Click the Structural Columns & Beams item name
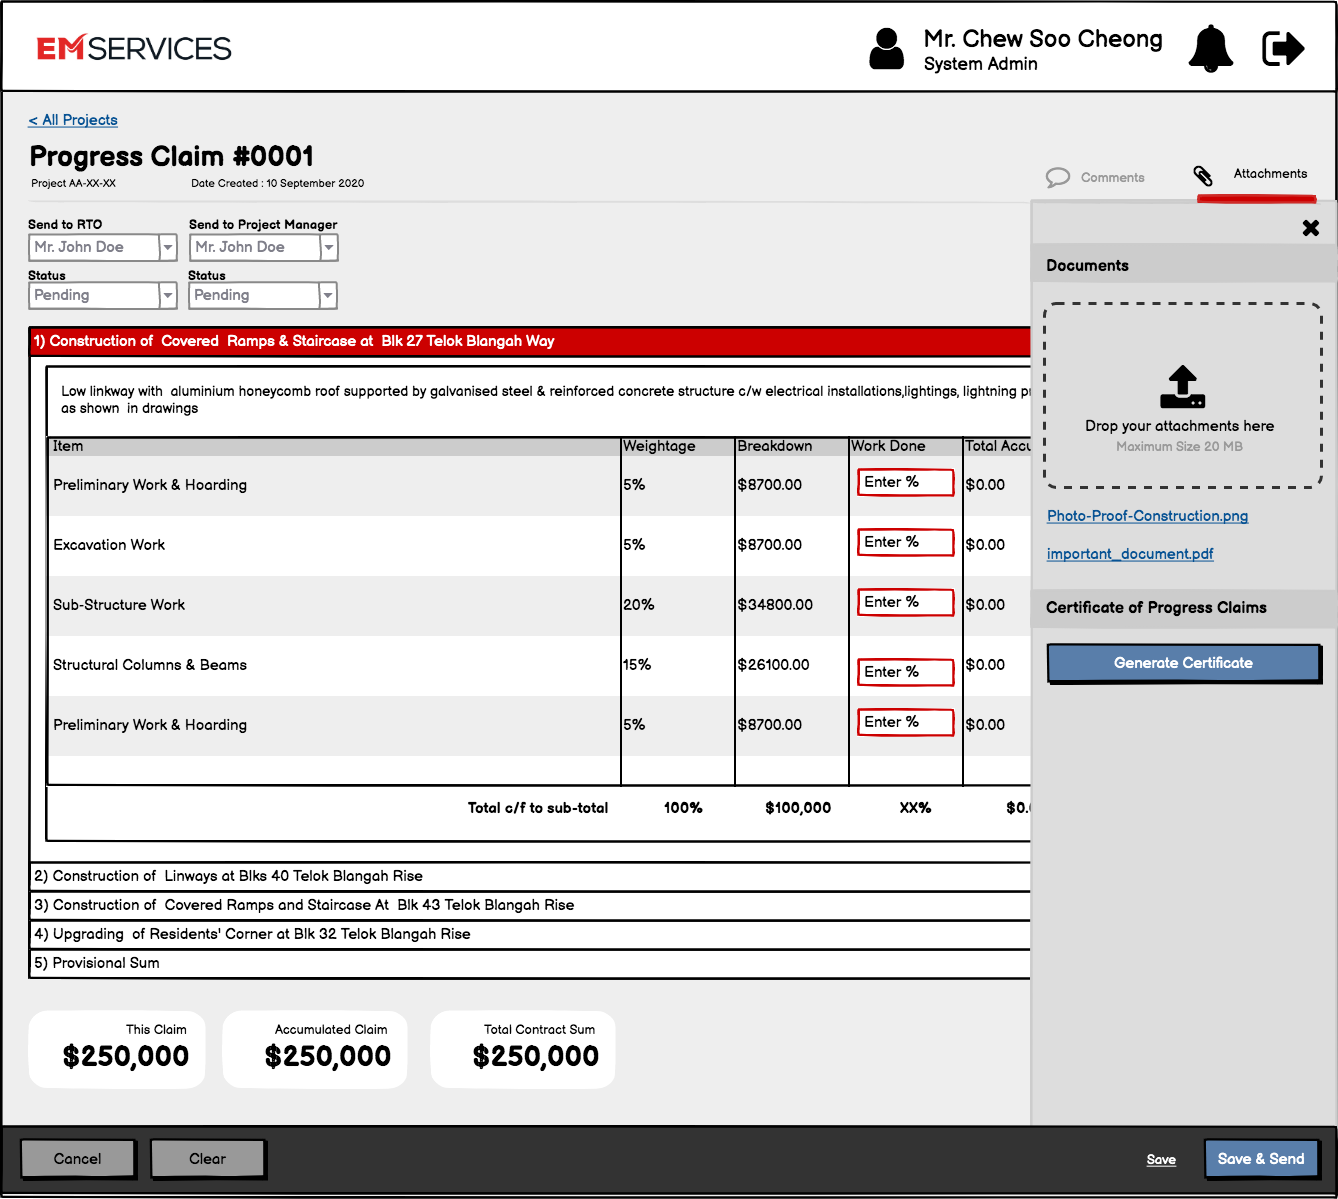 [150, 665]
